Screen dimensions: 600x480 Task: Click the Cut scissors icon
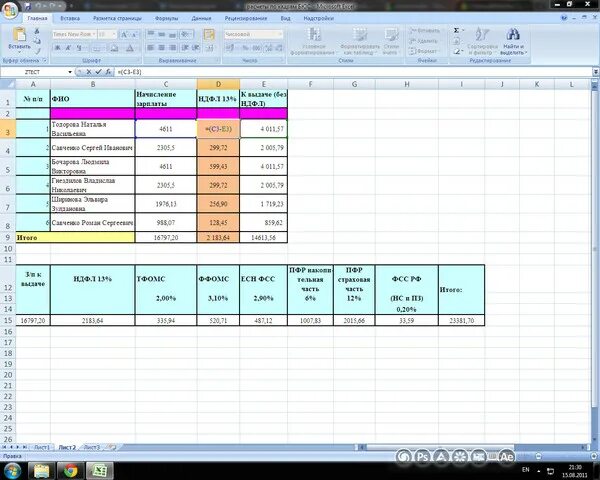click(x=37, y=31)
